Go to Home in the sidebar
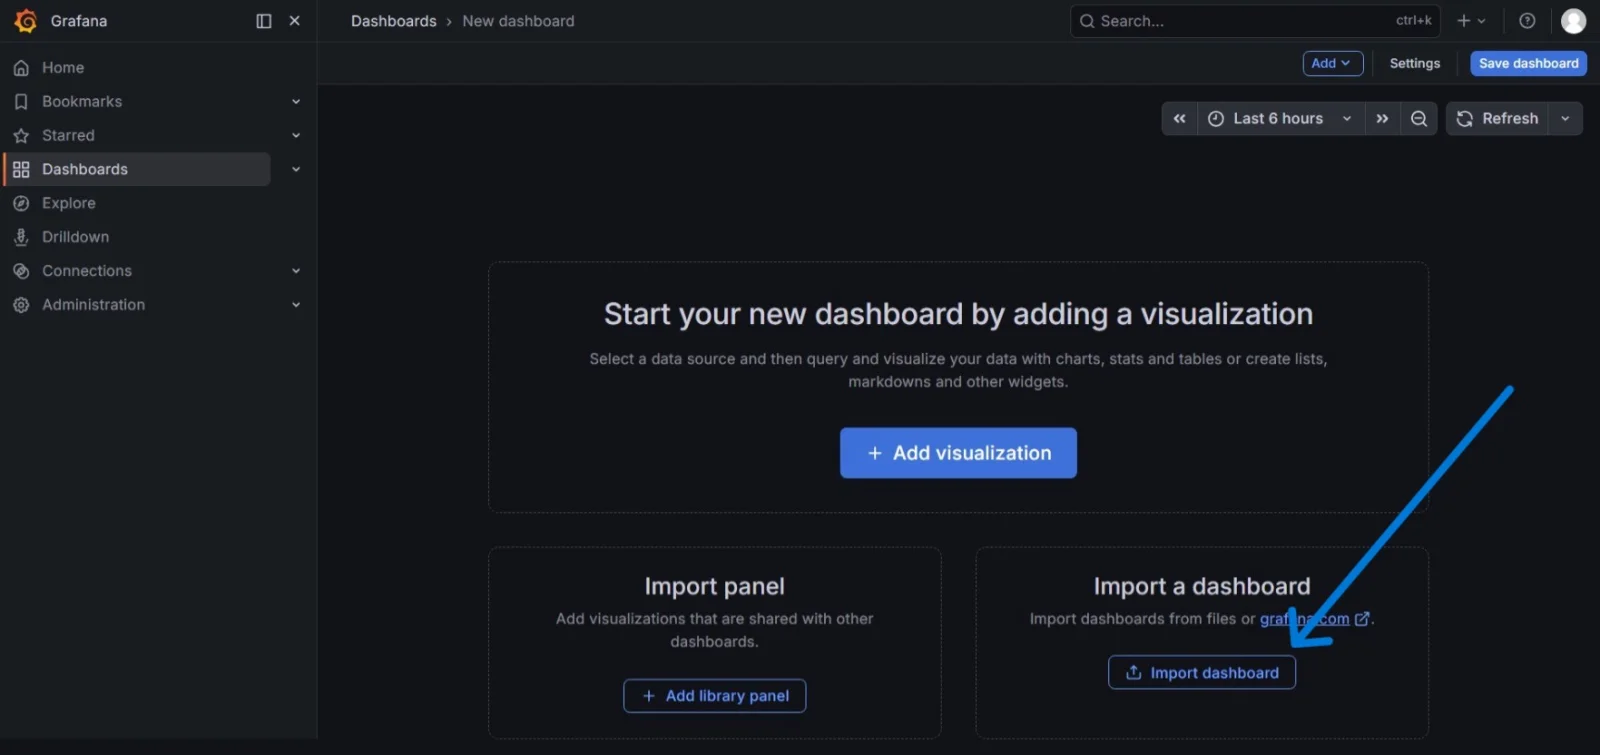Screen dimensions: 1600x755 coord(63,68)
